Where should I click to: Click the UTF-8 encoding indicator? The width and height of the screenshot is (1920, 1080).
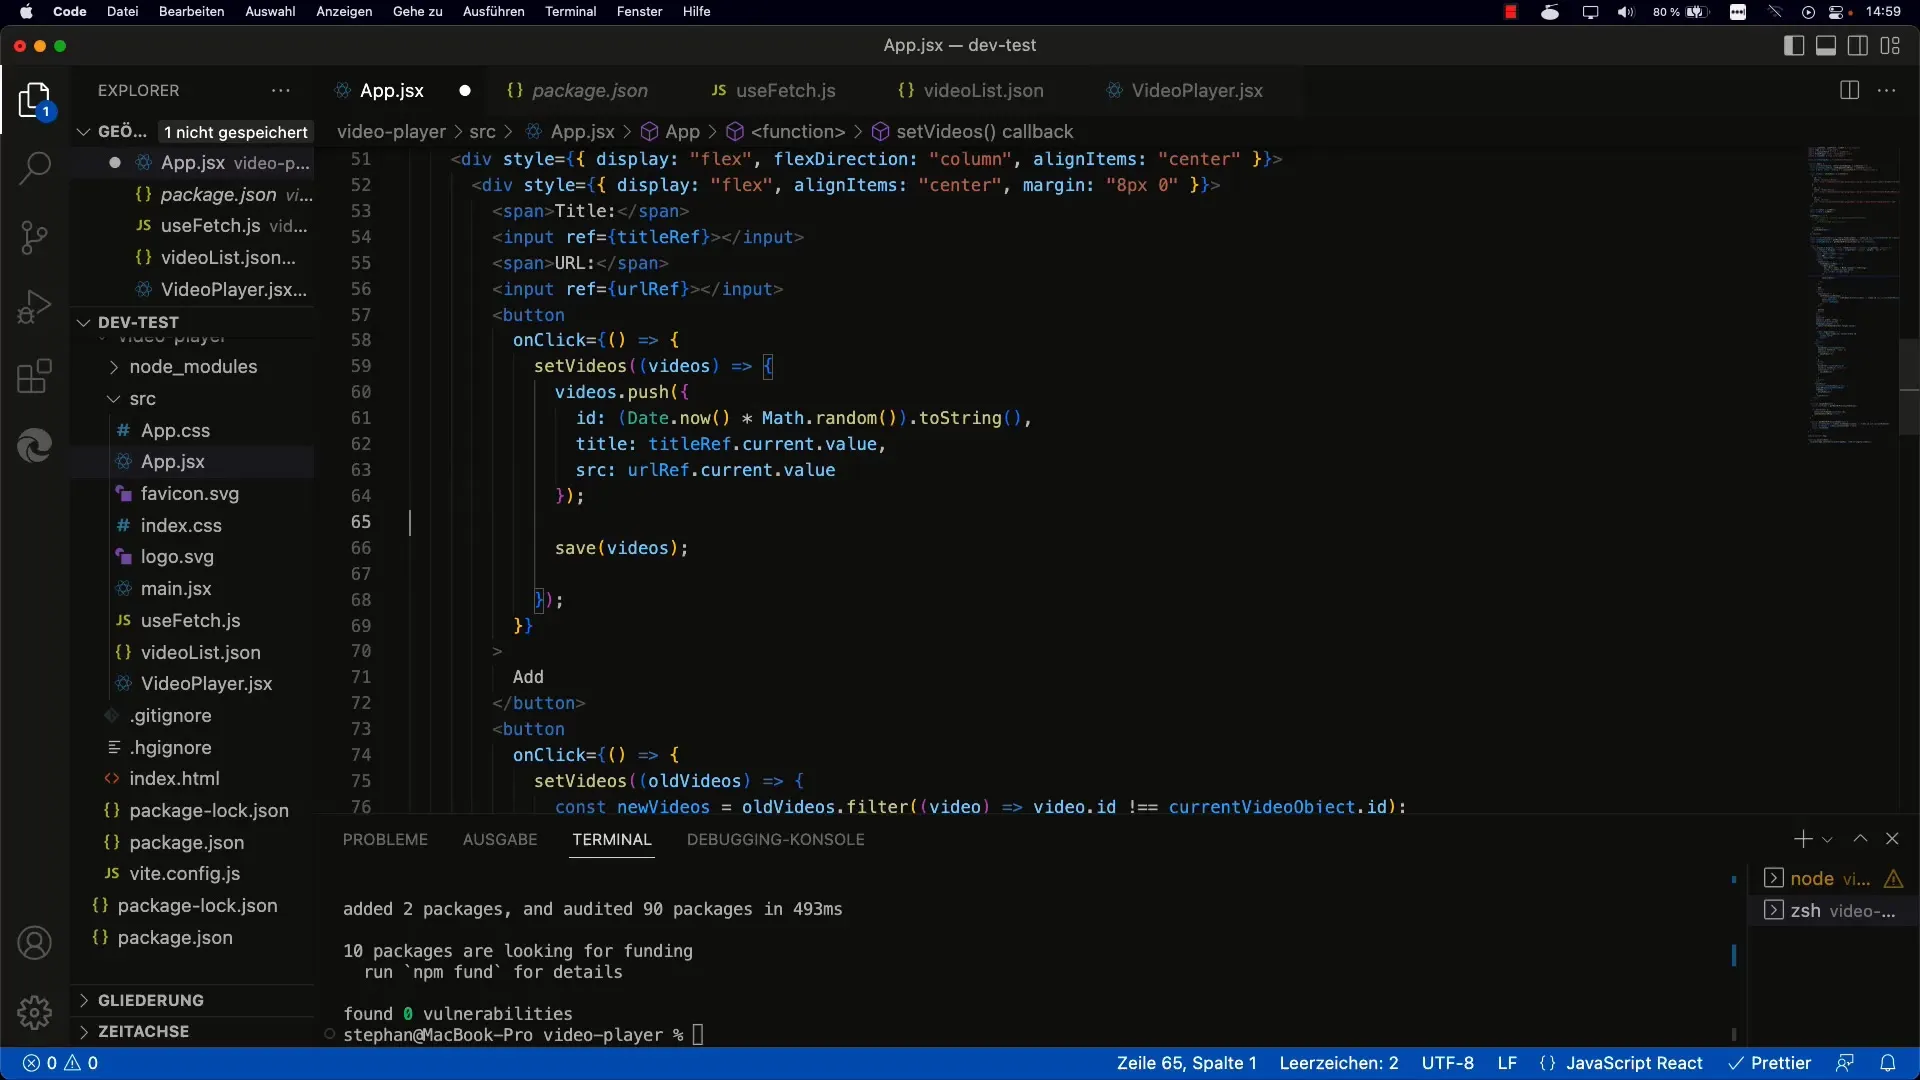pyautogui.click(x=1447, y=1063)
